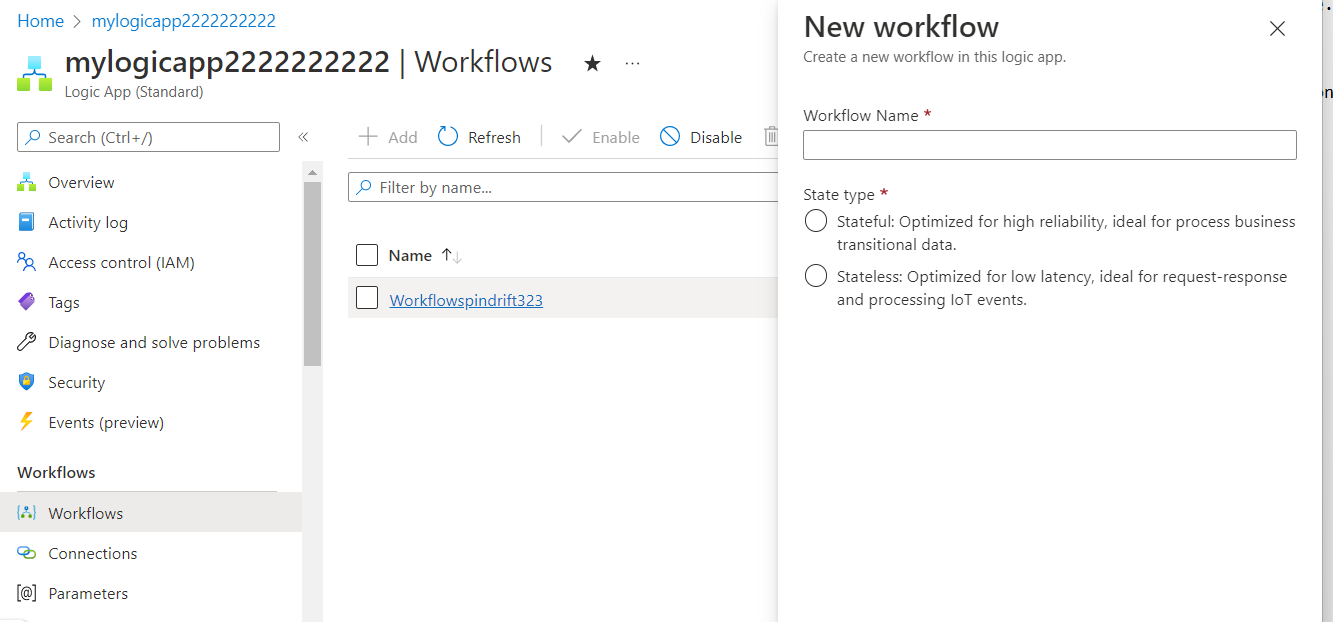1333x622 pixels.
Task: Check the Workflowspindrift323 row checkbox
Action: (367, 297)
